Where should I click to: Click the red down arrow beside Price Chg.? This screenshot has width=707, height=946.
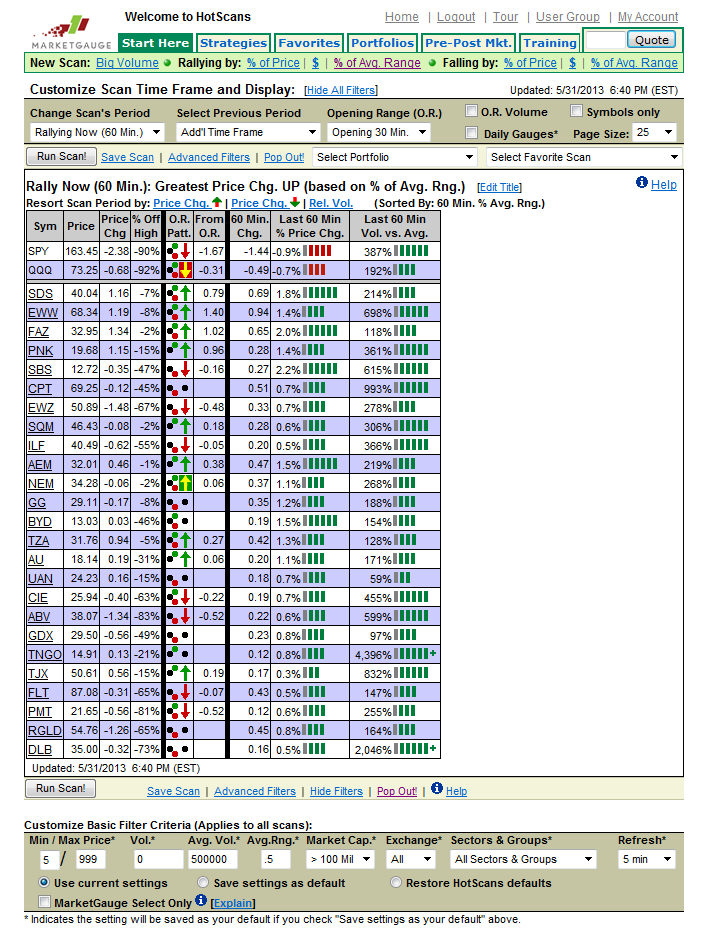pyautogui.click(x=293, y=203)
